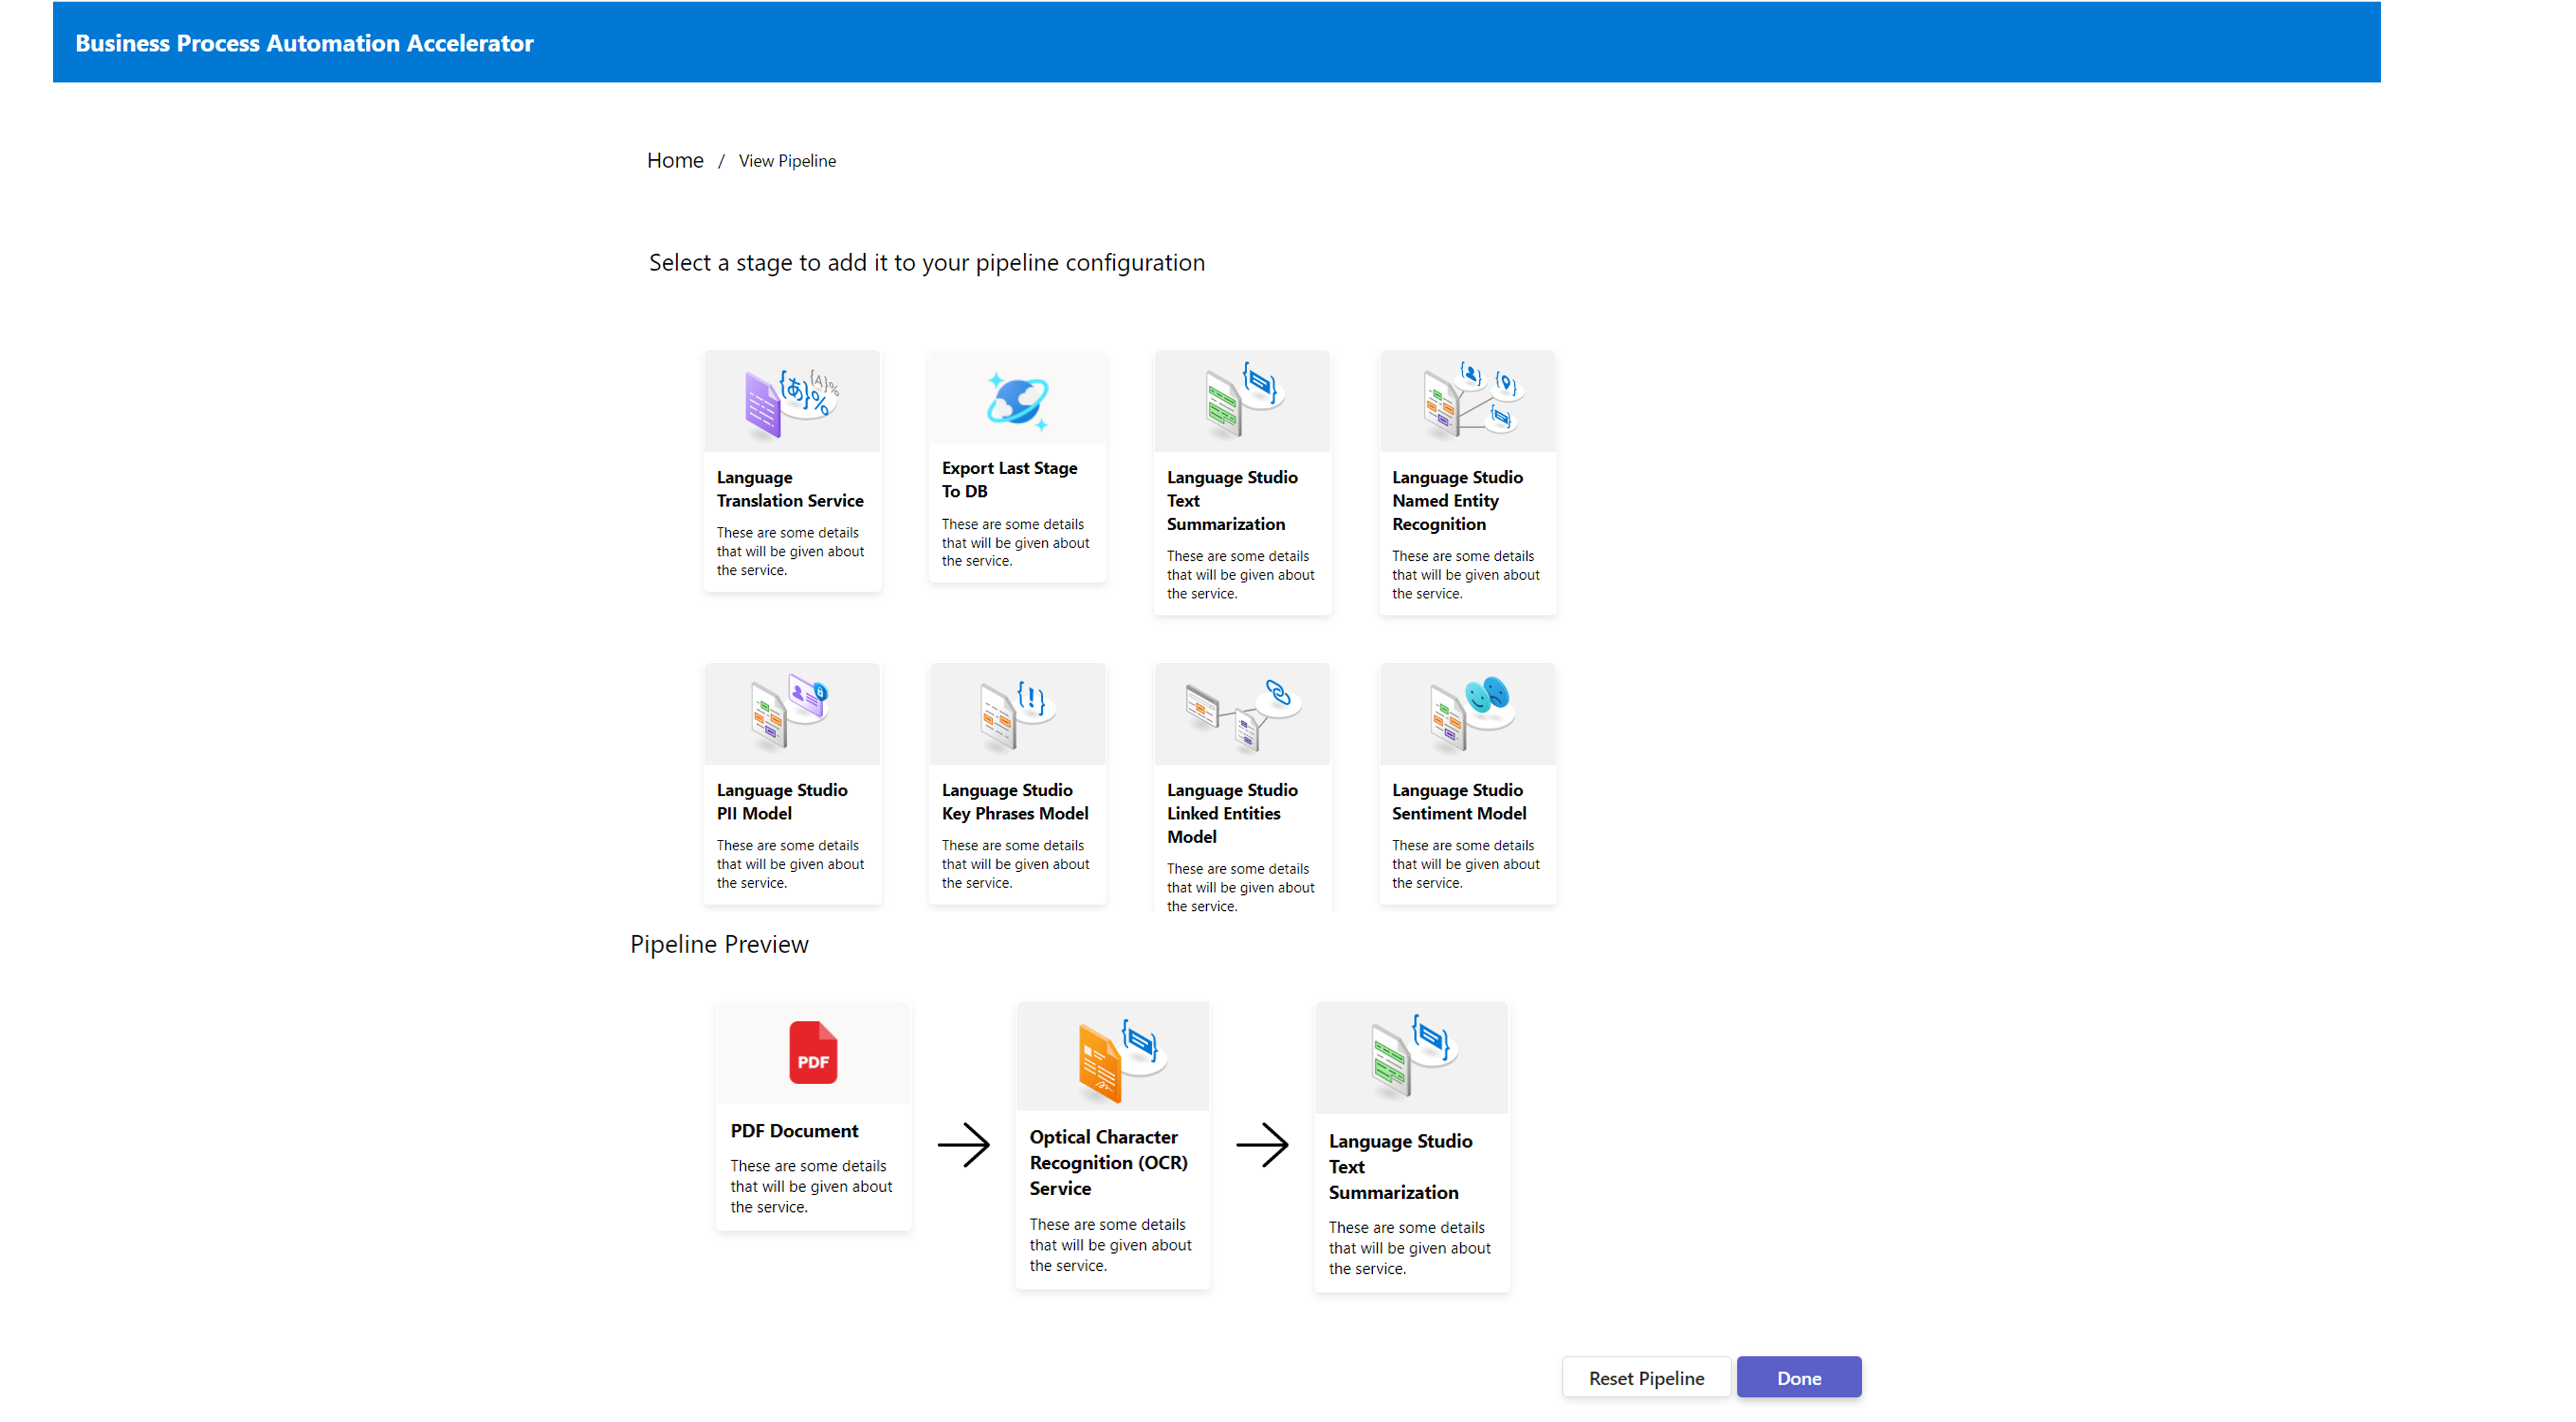Click the arrow between PDF Document and OCR
The image size is (2576, 1422).
click(963, 1145)
